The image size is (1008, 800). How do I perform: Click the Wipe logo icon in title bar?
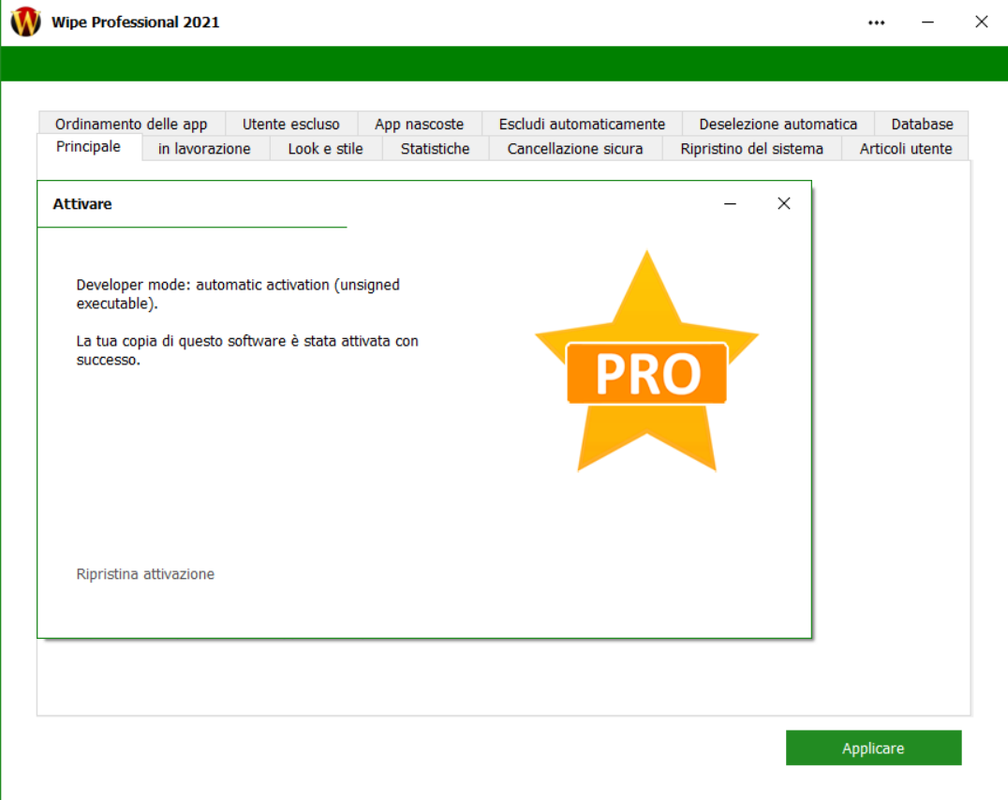pyautogui.click(x=26, y=21)
